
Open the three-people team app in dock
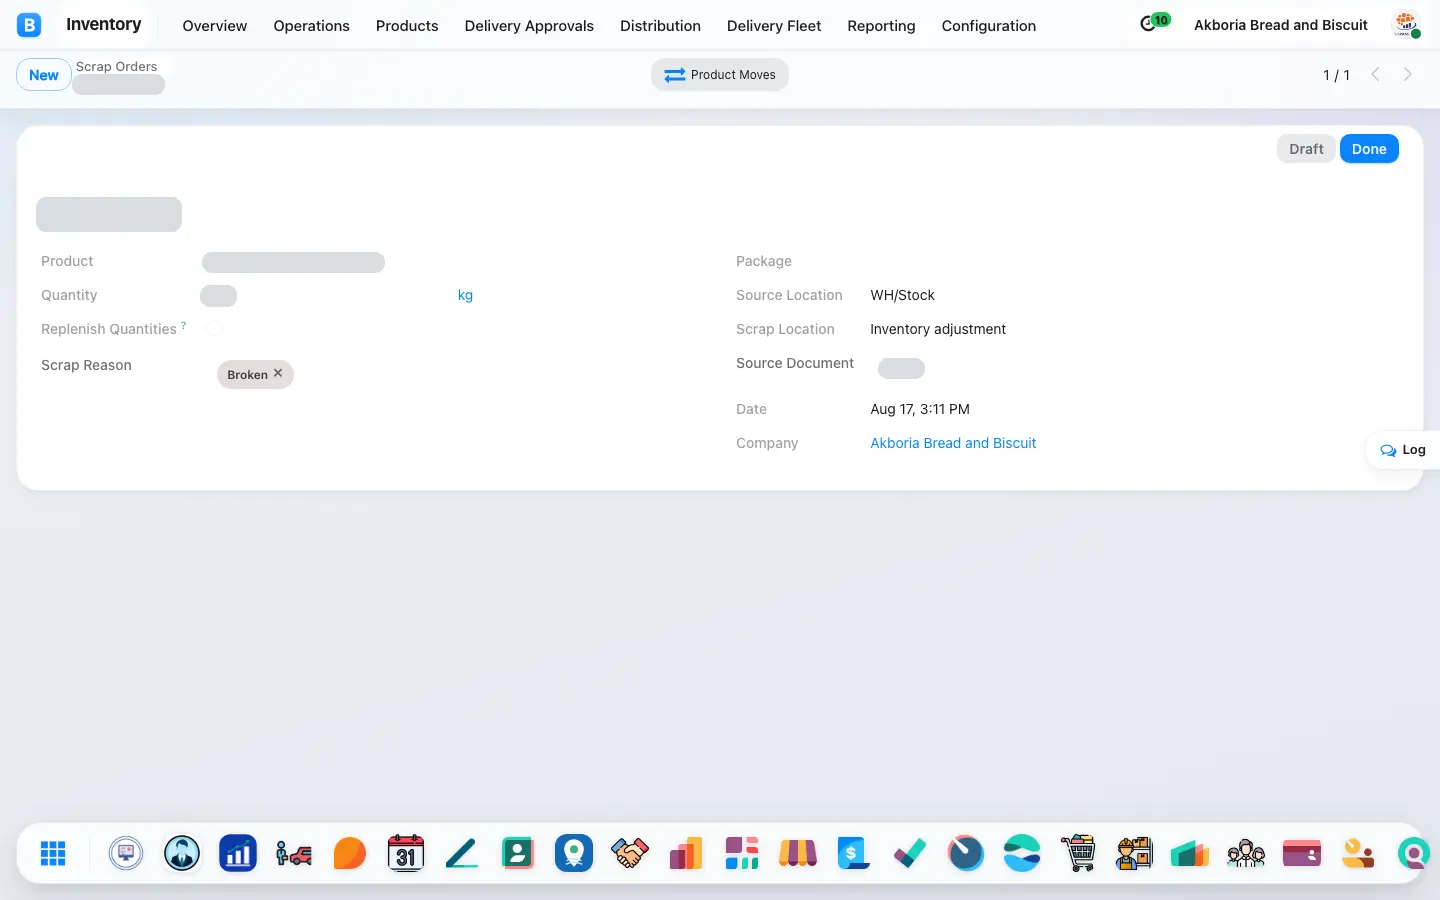pyautogui.click(x=1246, y=853)
